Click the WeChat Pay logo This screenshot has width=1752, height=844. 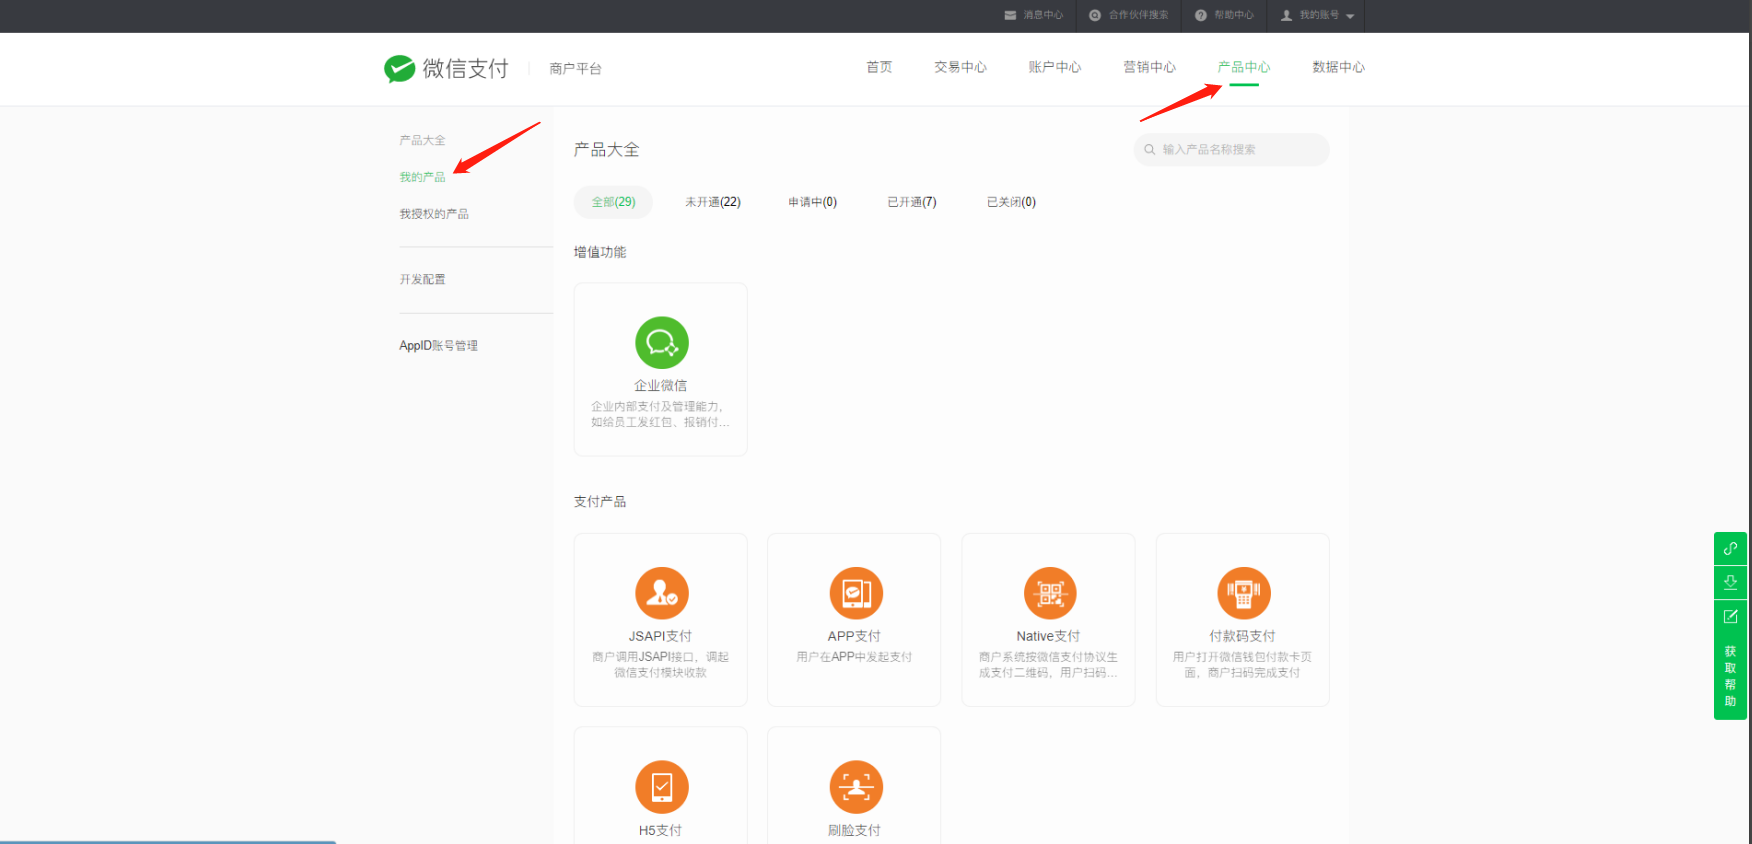pos(446,68)
